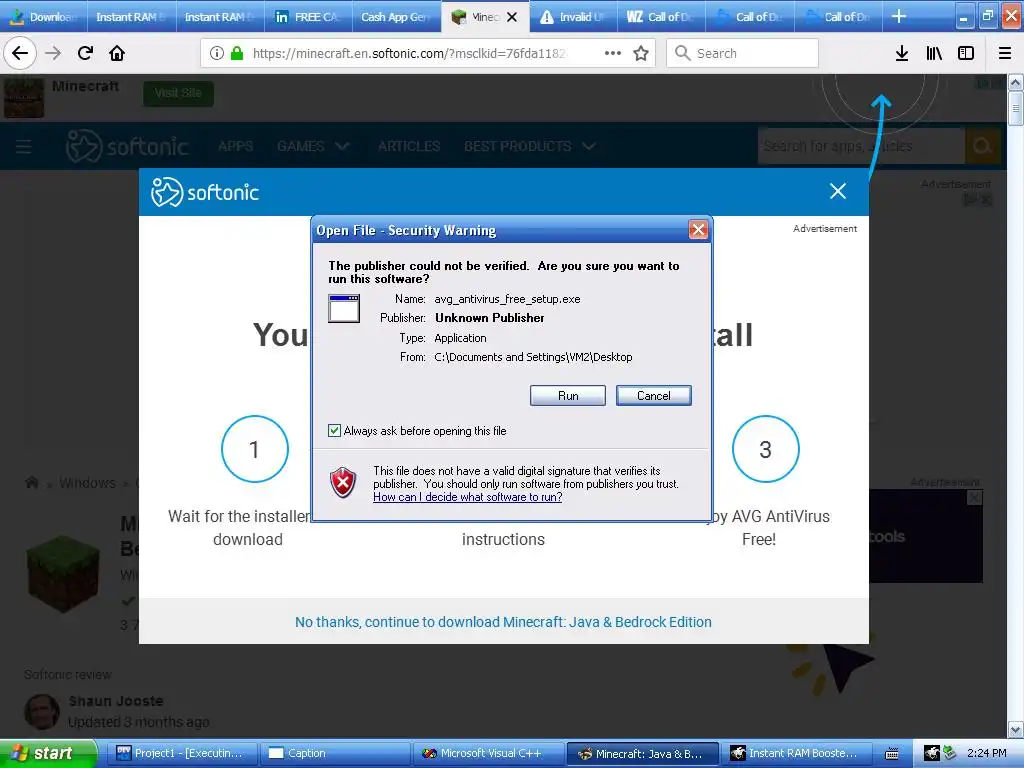Screen dimensions: 1024x768
Task: Switch to the first Instant RAM tab
Action: [131, 17]
